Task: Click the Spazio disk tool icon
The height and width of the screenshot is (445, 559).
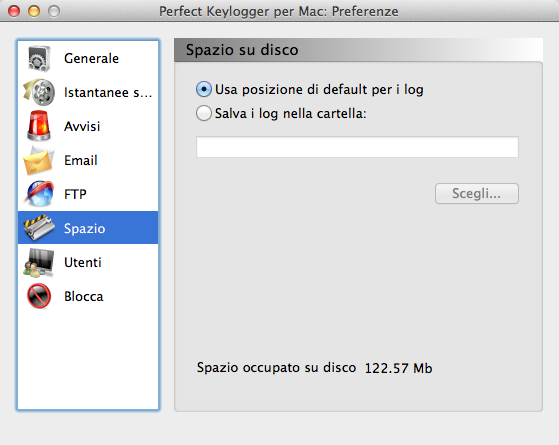Action: point(39,228)
